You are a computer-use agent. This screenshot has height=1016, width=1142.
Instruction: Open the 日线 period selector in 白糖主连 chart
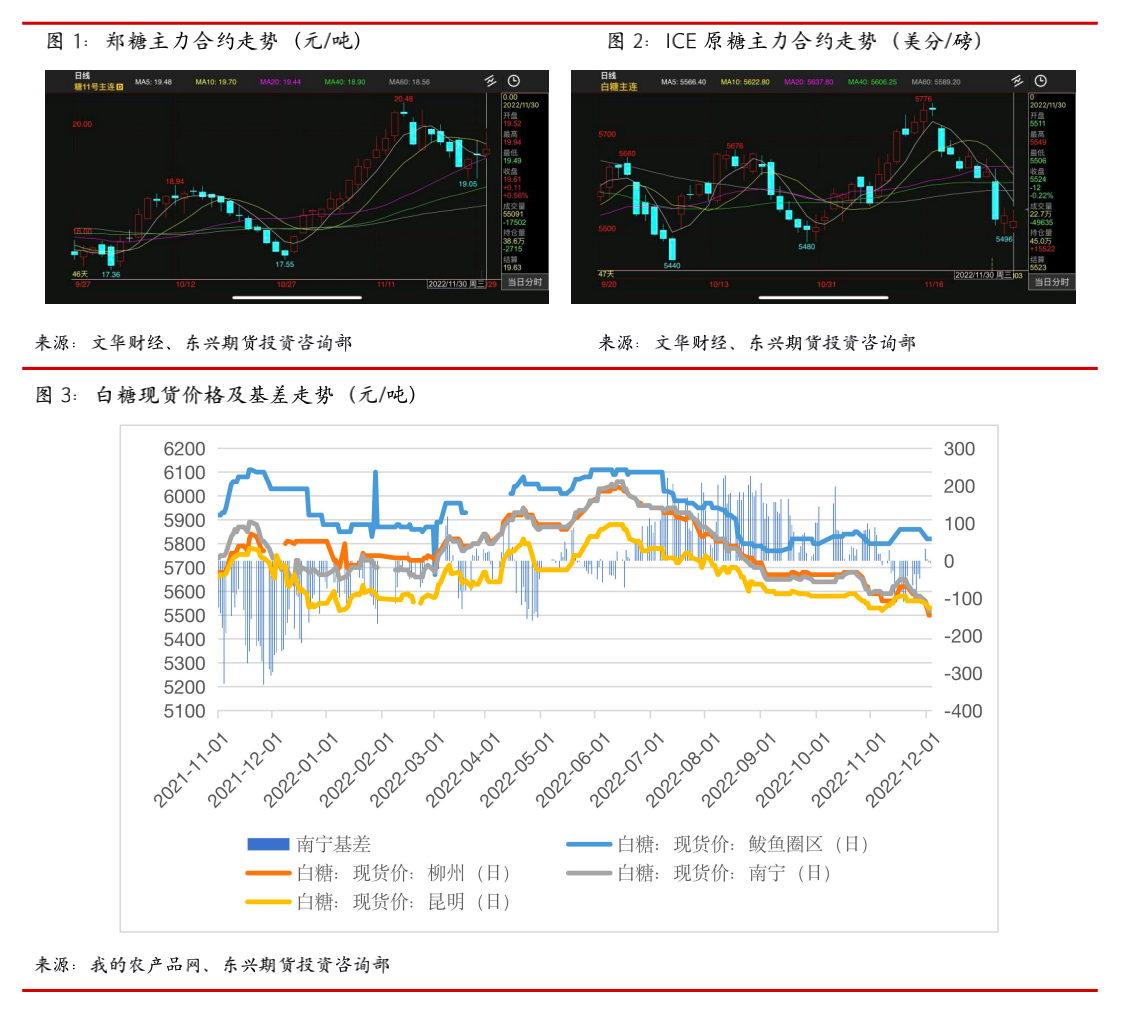coord(608,76)
